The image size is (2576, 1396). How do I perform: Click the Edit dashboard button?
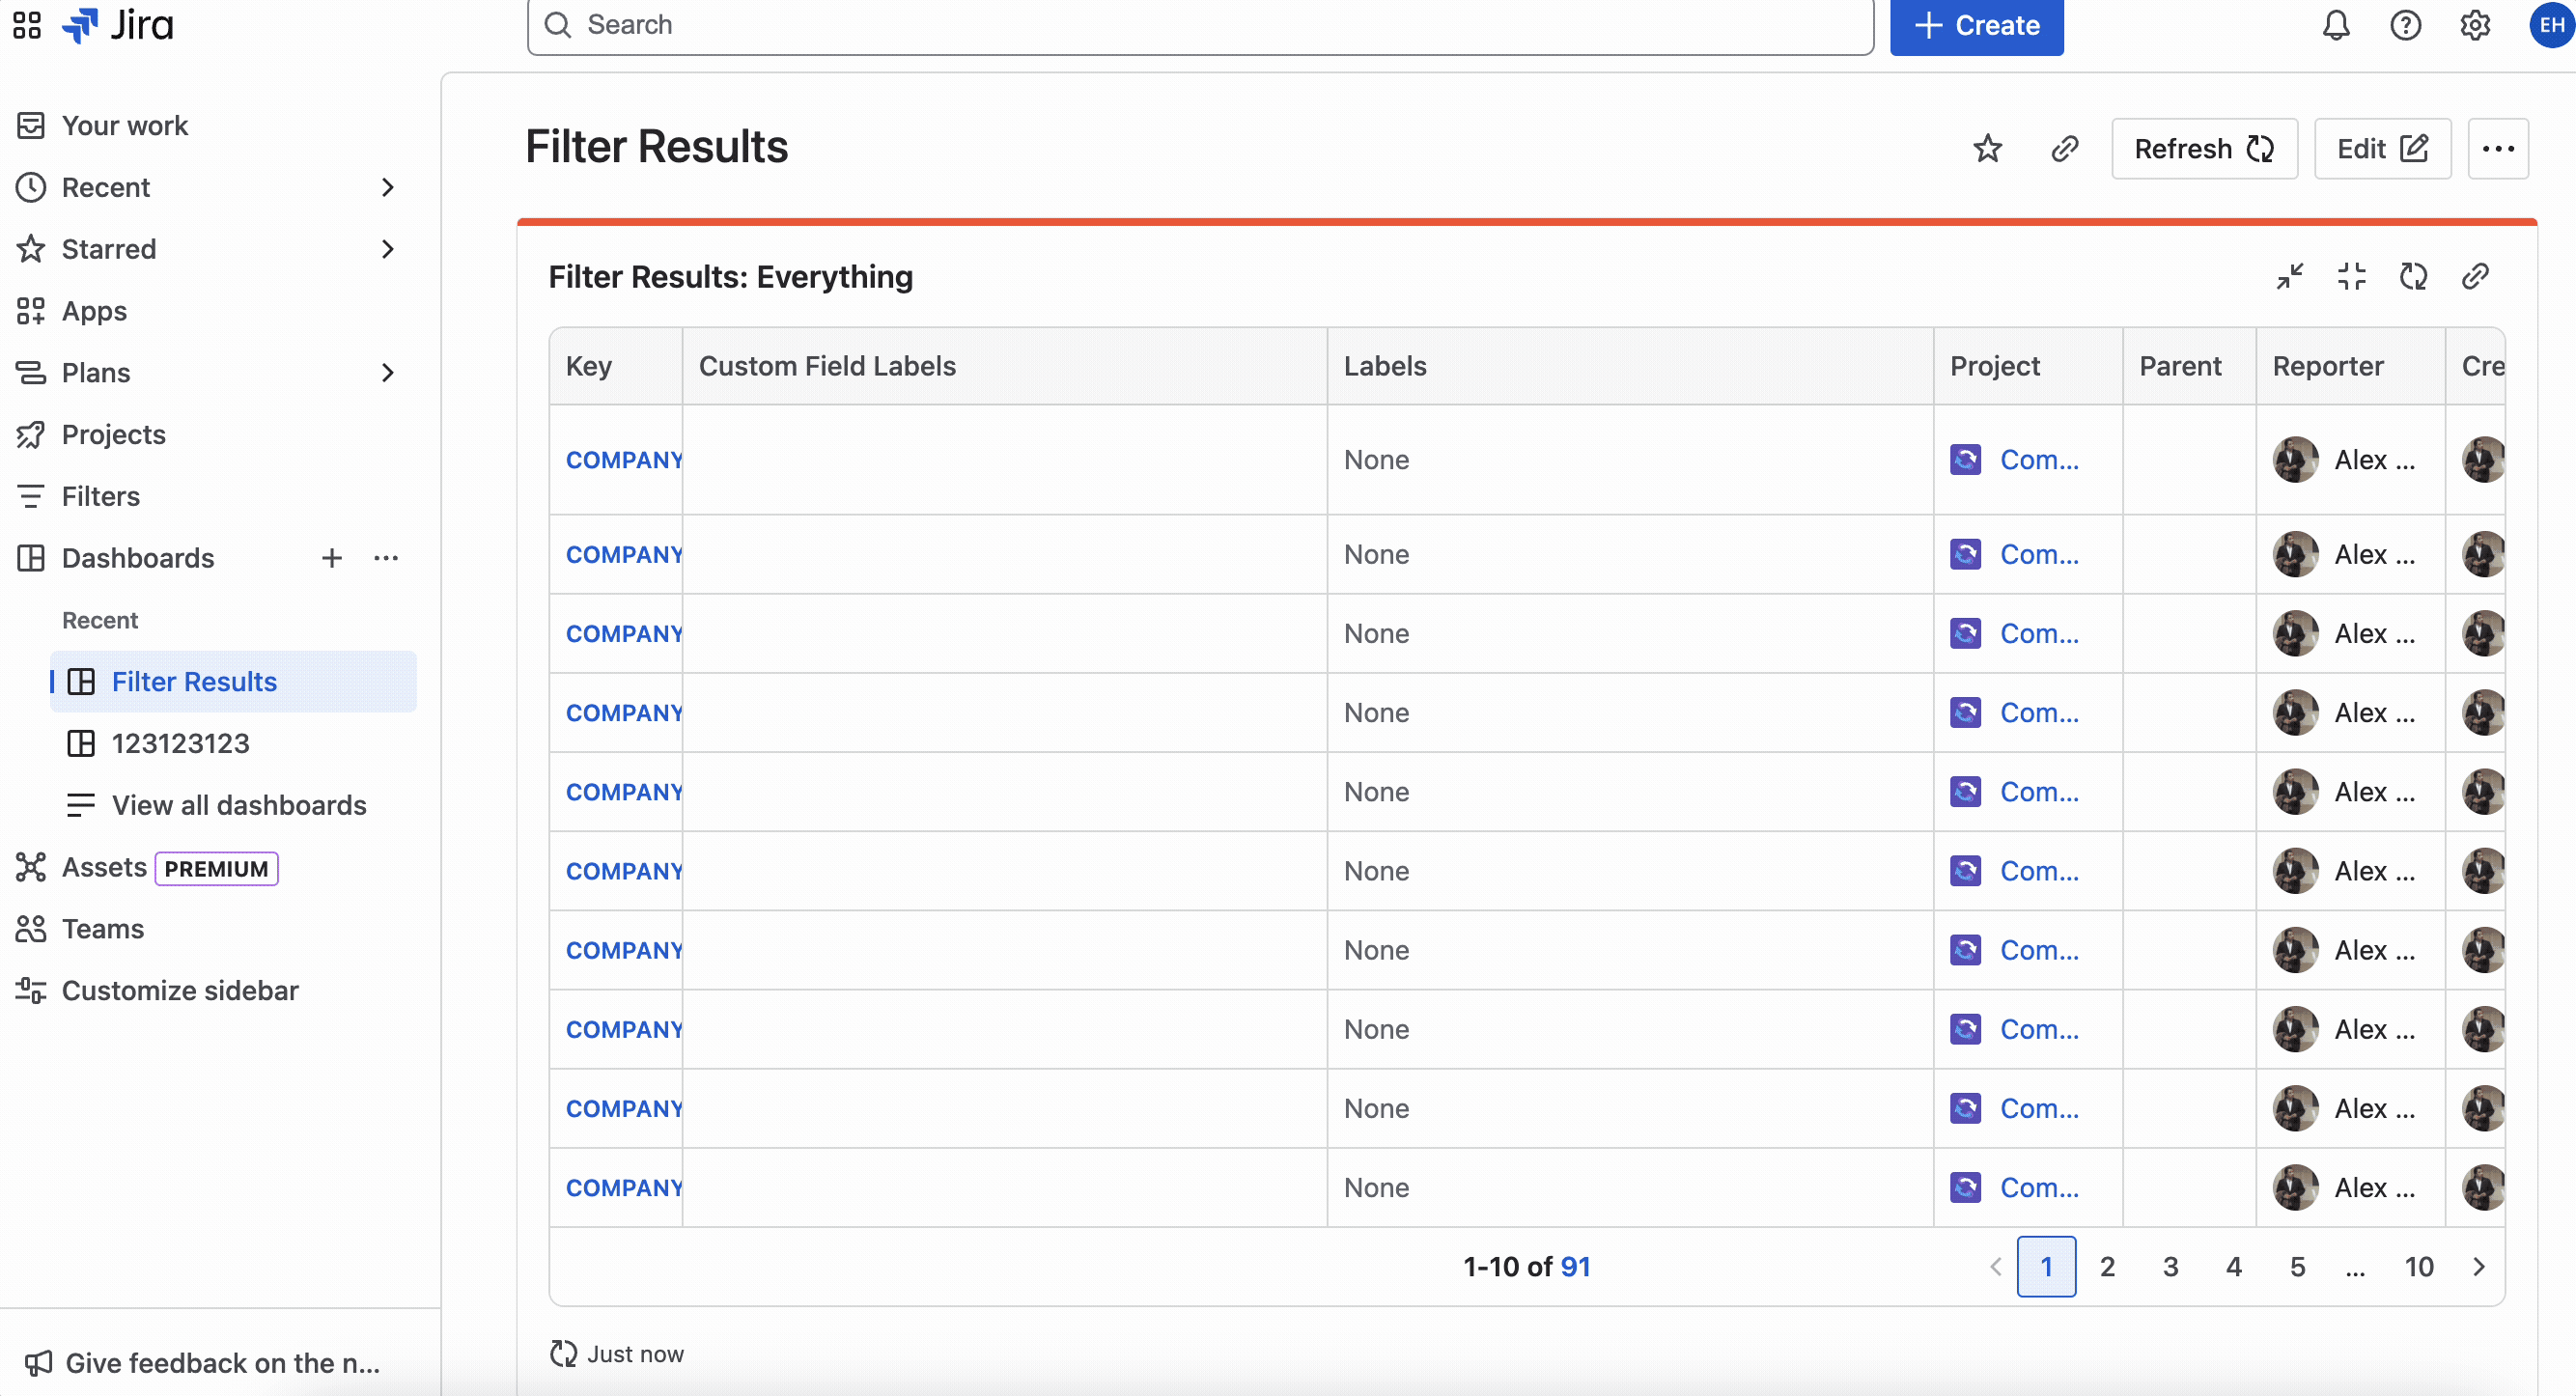pyautogui.click(x=2382, y=149)
